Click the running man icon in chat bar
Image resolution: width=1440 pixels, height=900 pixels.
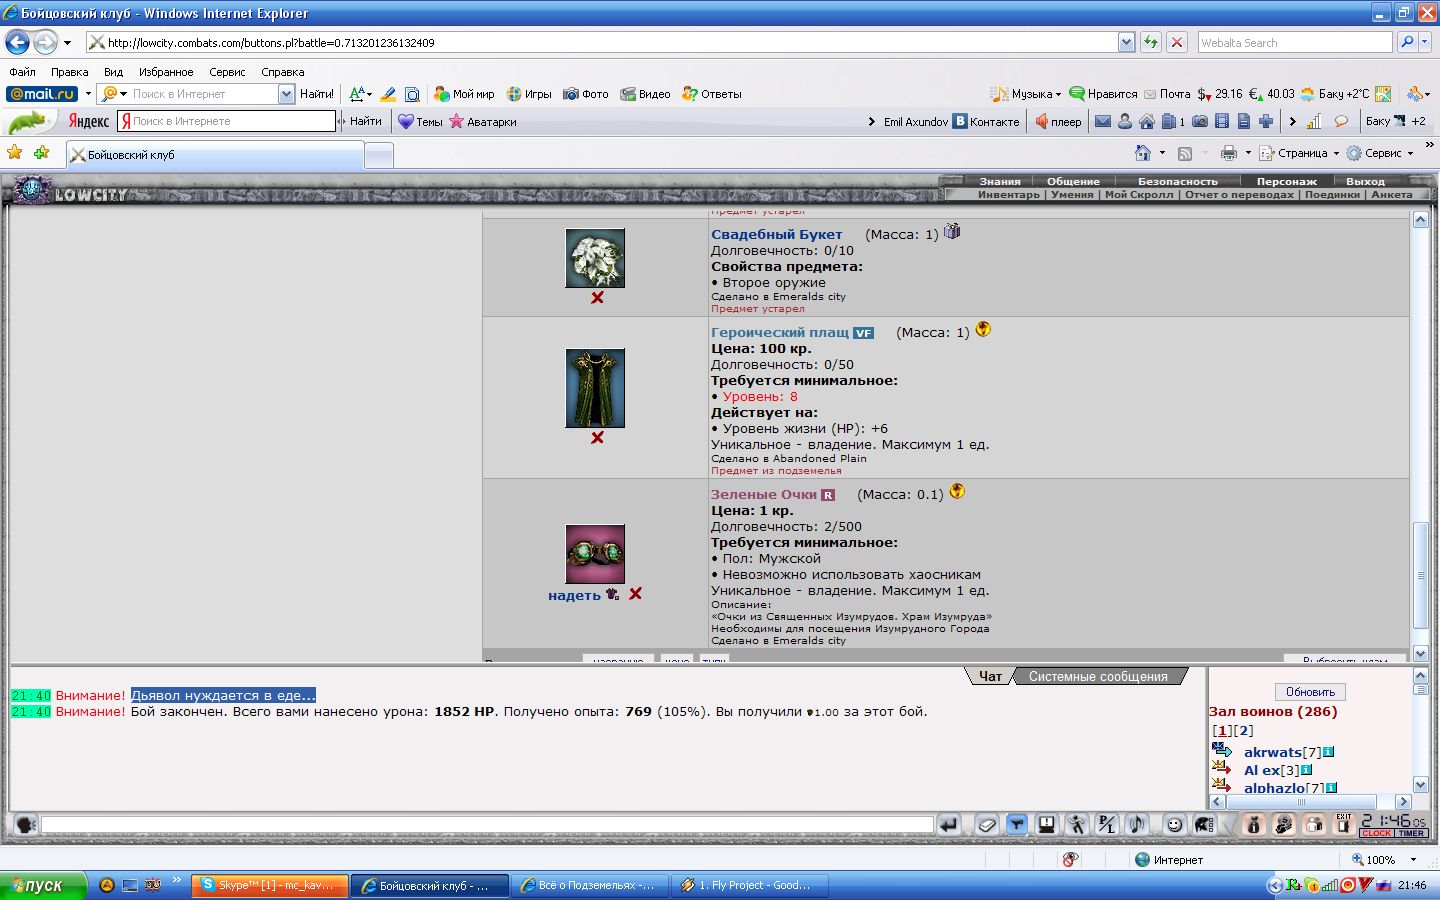(1076, 825)
